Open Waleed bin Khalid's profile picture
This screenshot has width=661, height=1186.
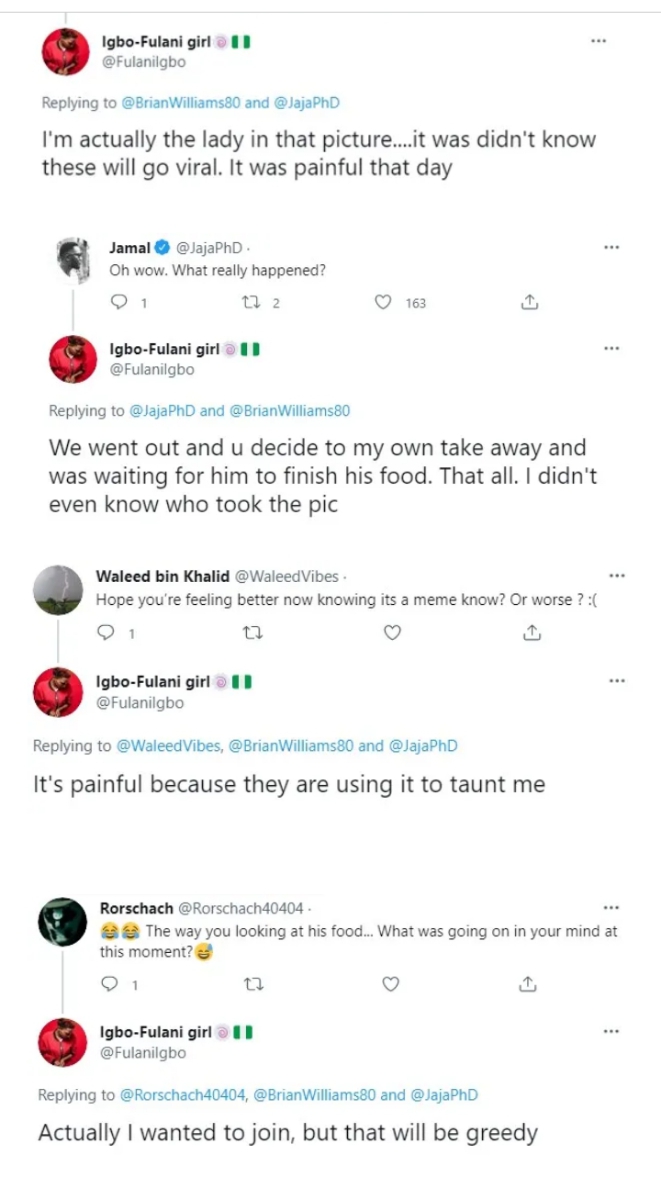coord(56,590)
